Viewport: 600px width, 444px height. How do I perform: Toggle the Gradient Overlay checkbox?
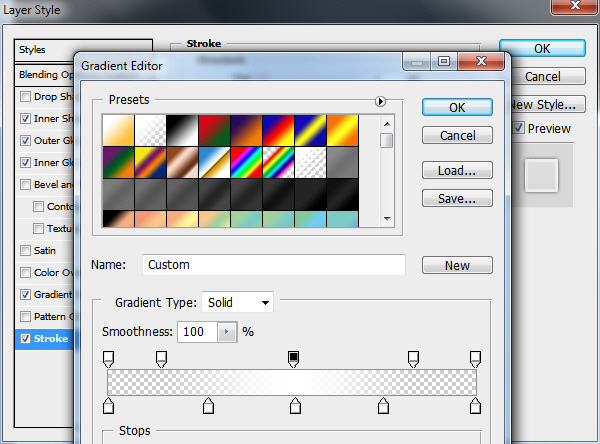click(x=25, y=294)
